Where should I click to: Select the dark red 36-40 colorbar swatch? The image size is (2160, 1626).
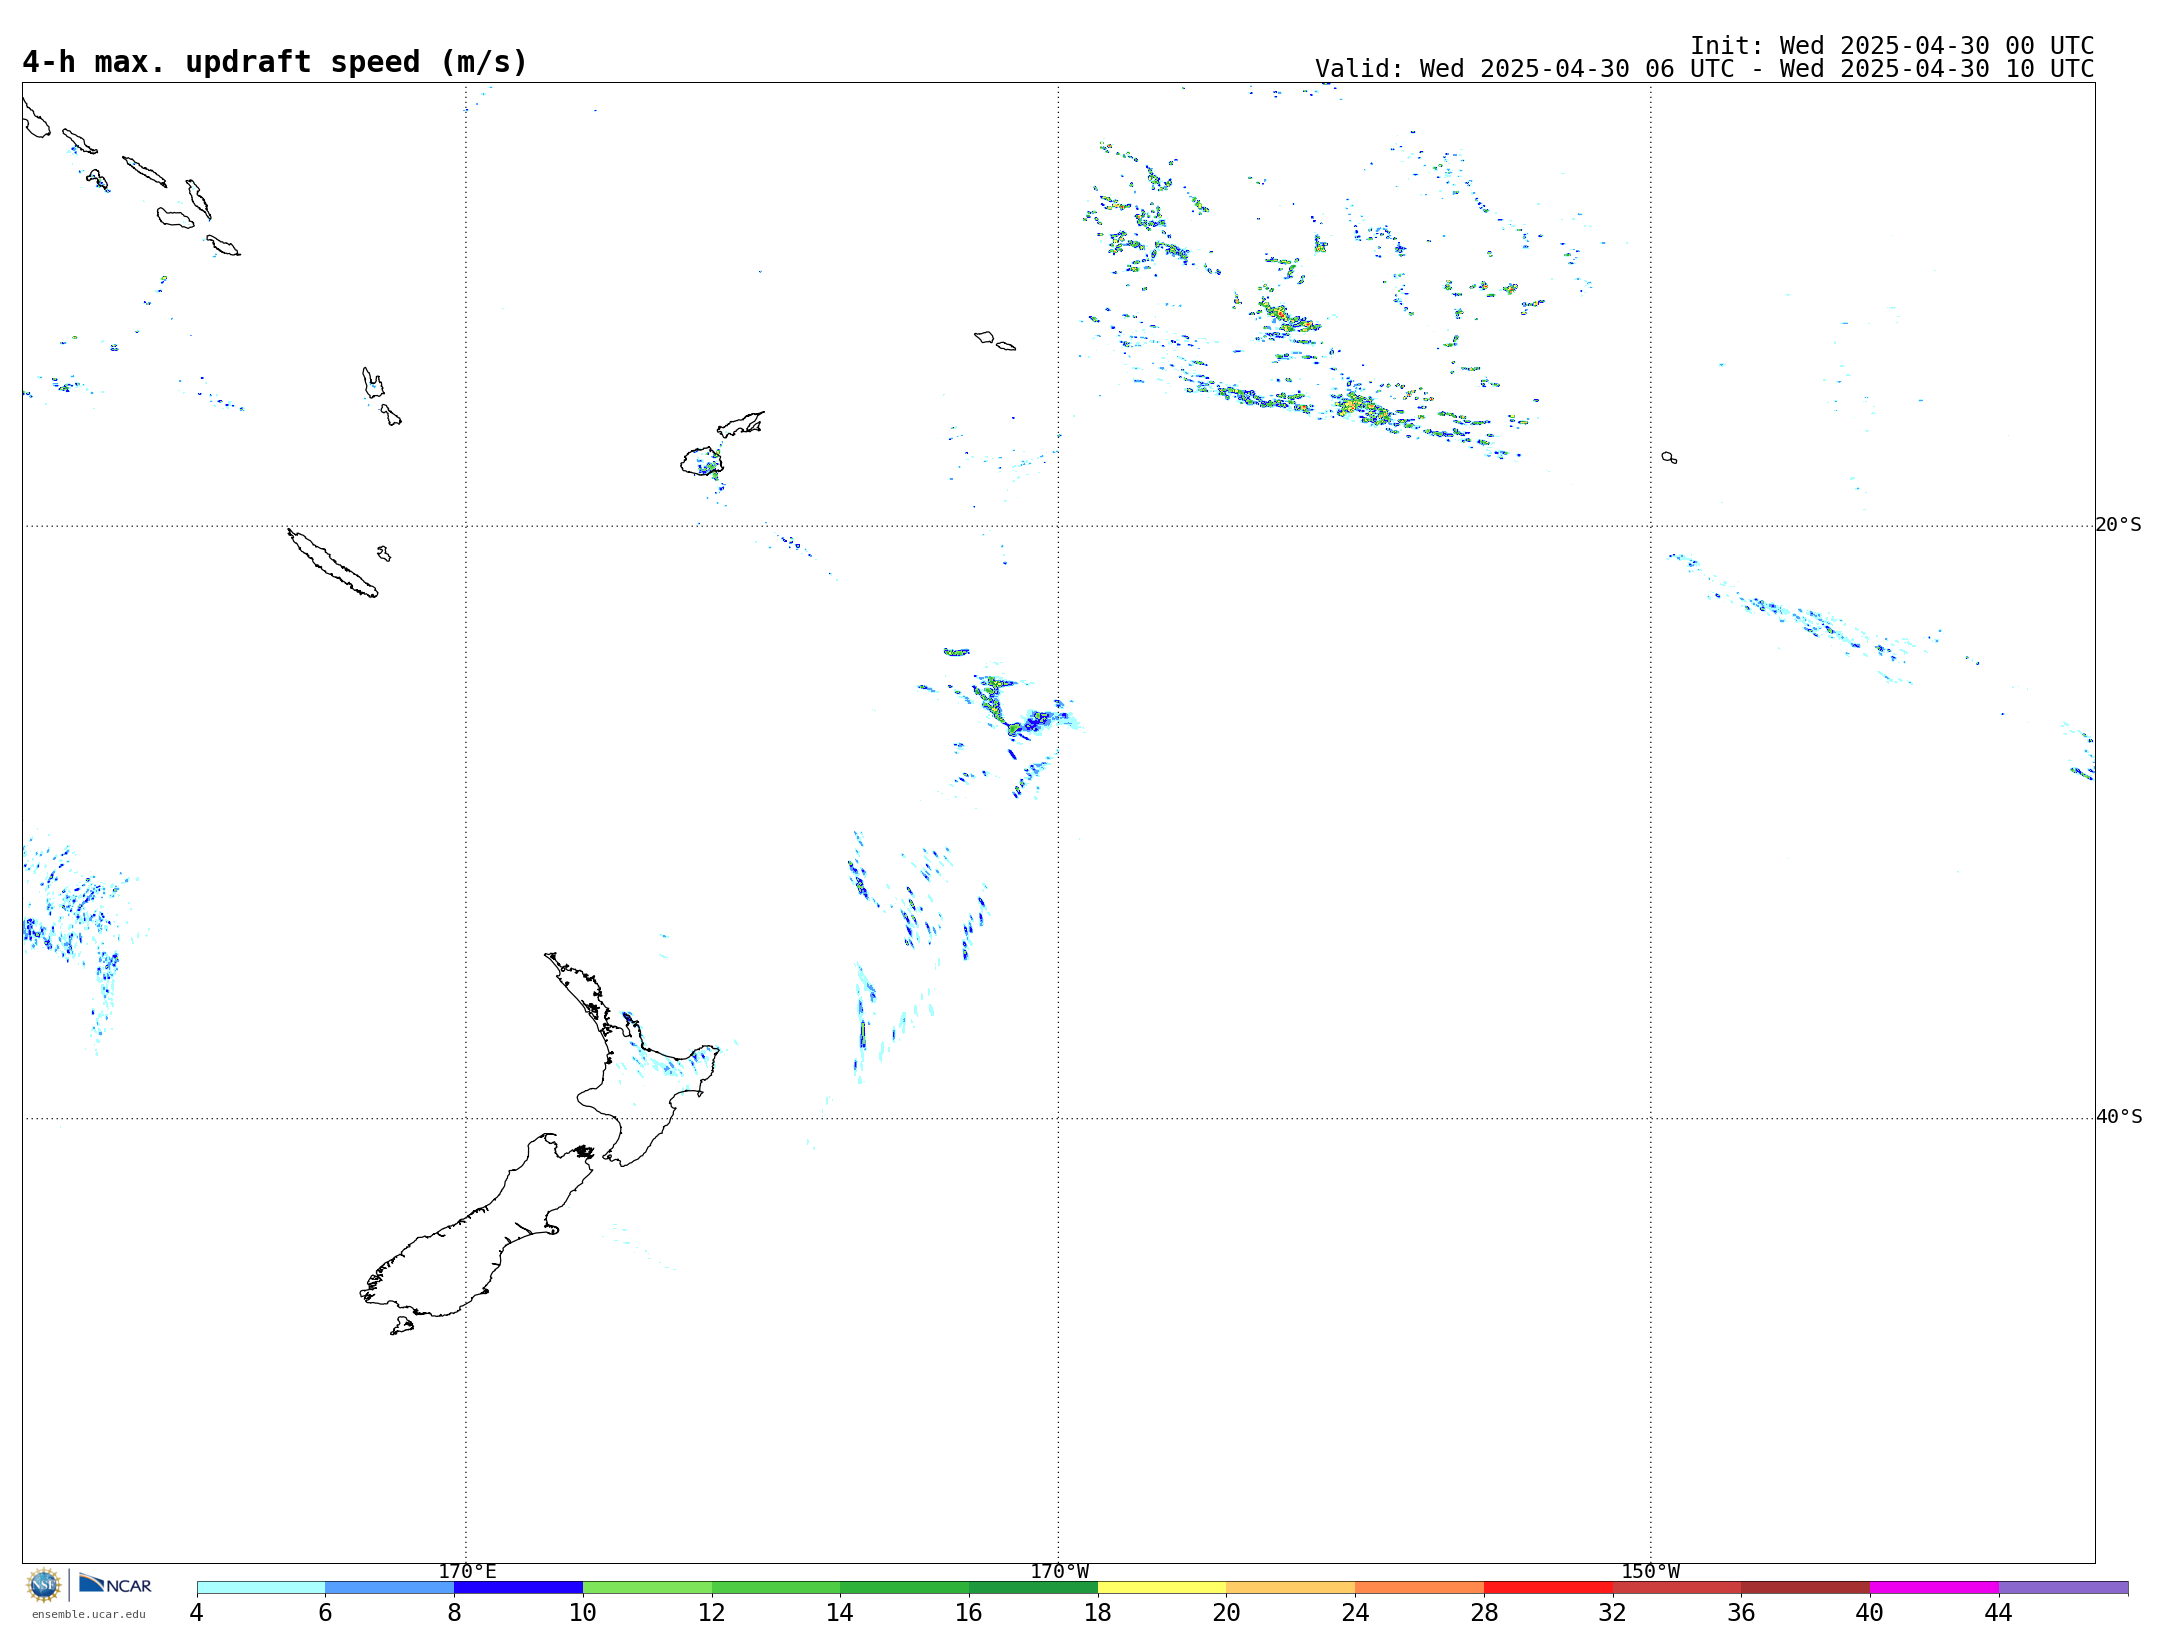pos(1806,1588)
